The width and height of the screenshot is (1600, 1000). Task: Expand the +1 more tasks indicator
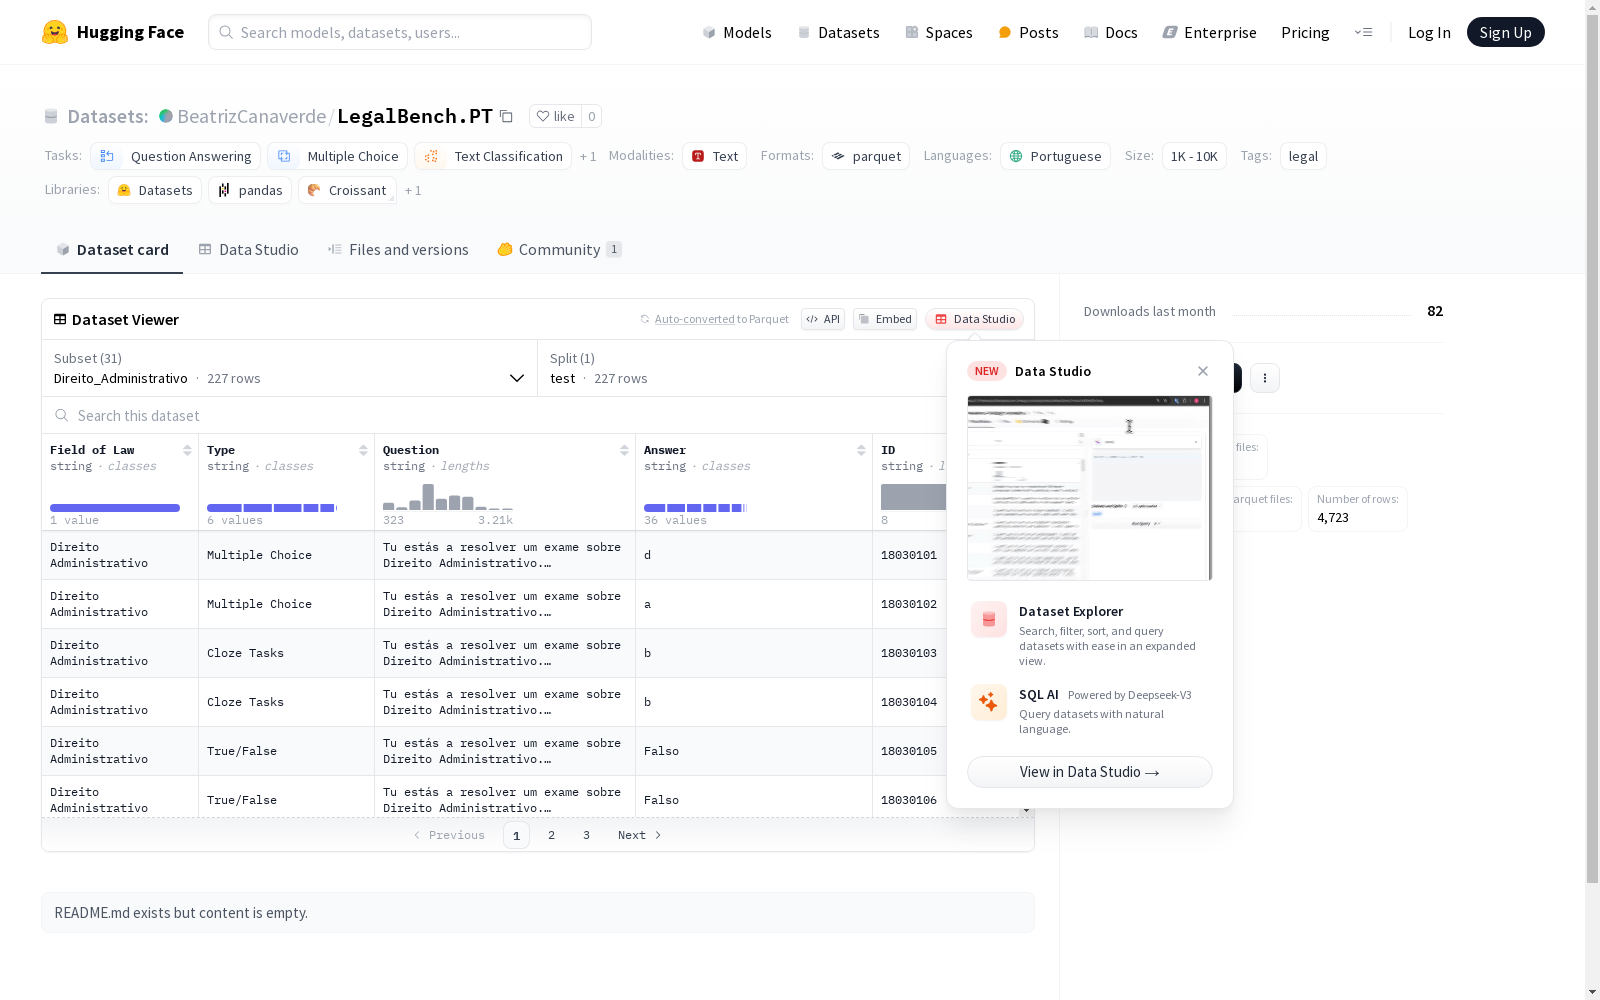[588, 156]
